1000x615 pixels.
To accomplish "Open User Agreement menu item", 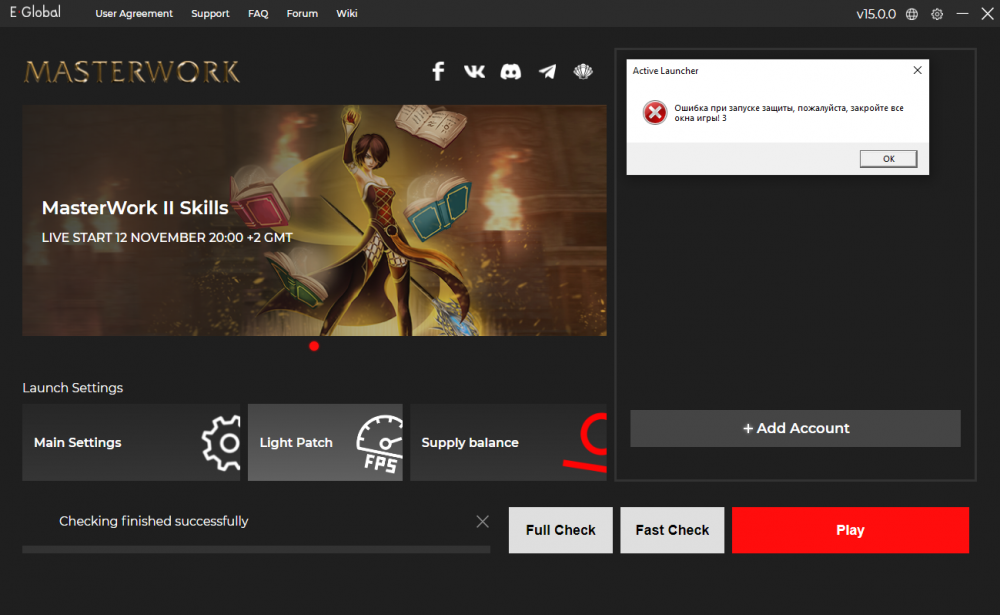I will click(134, 14).
